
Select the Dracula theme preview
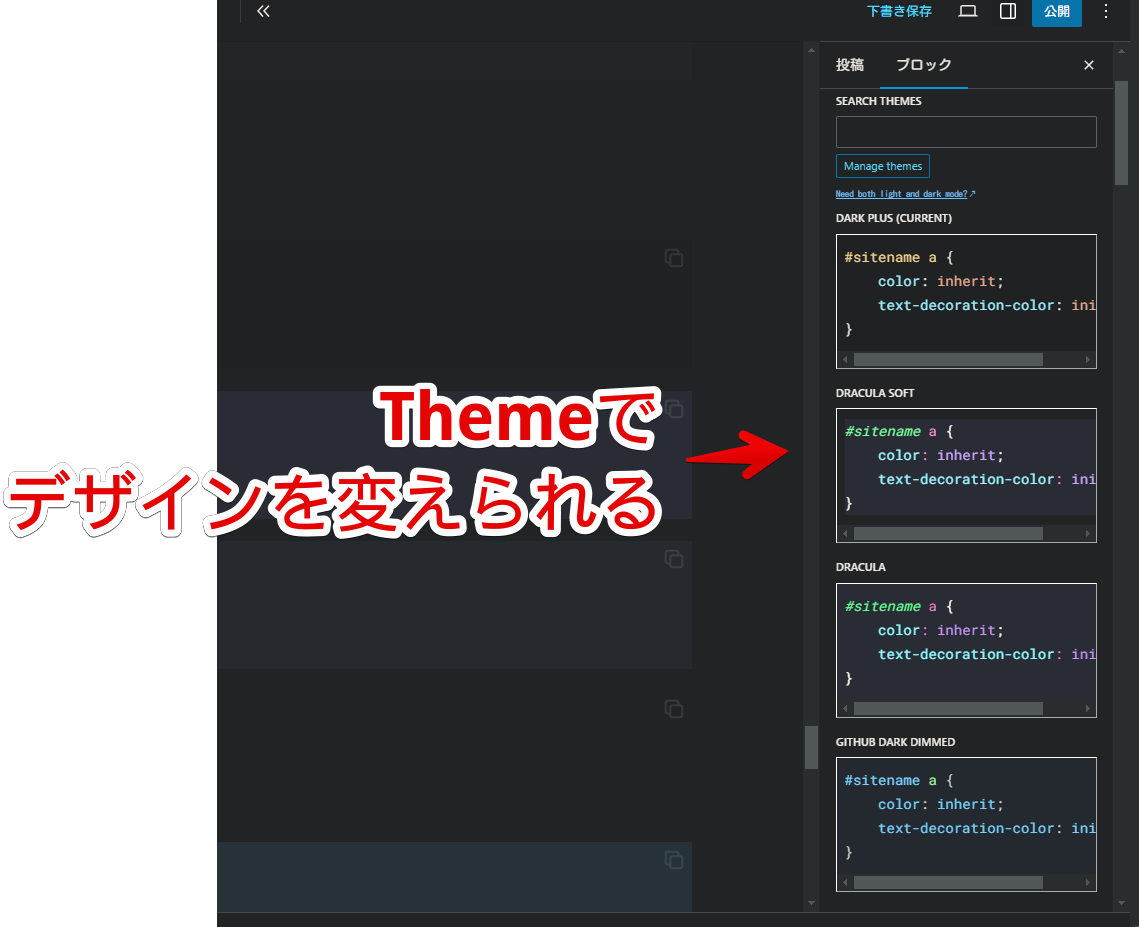coord(966,650)
